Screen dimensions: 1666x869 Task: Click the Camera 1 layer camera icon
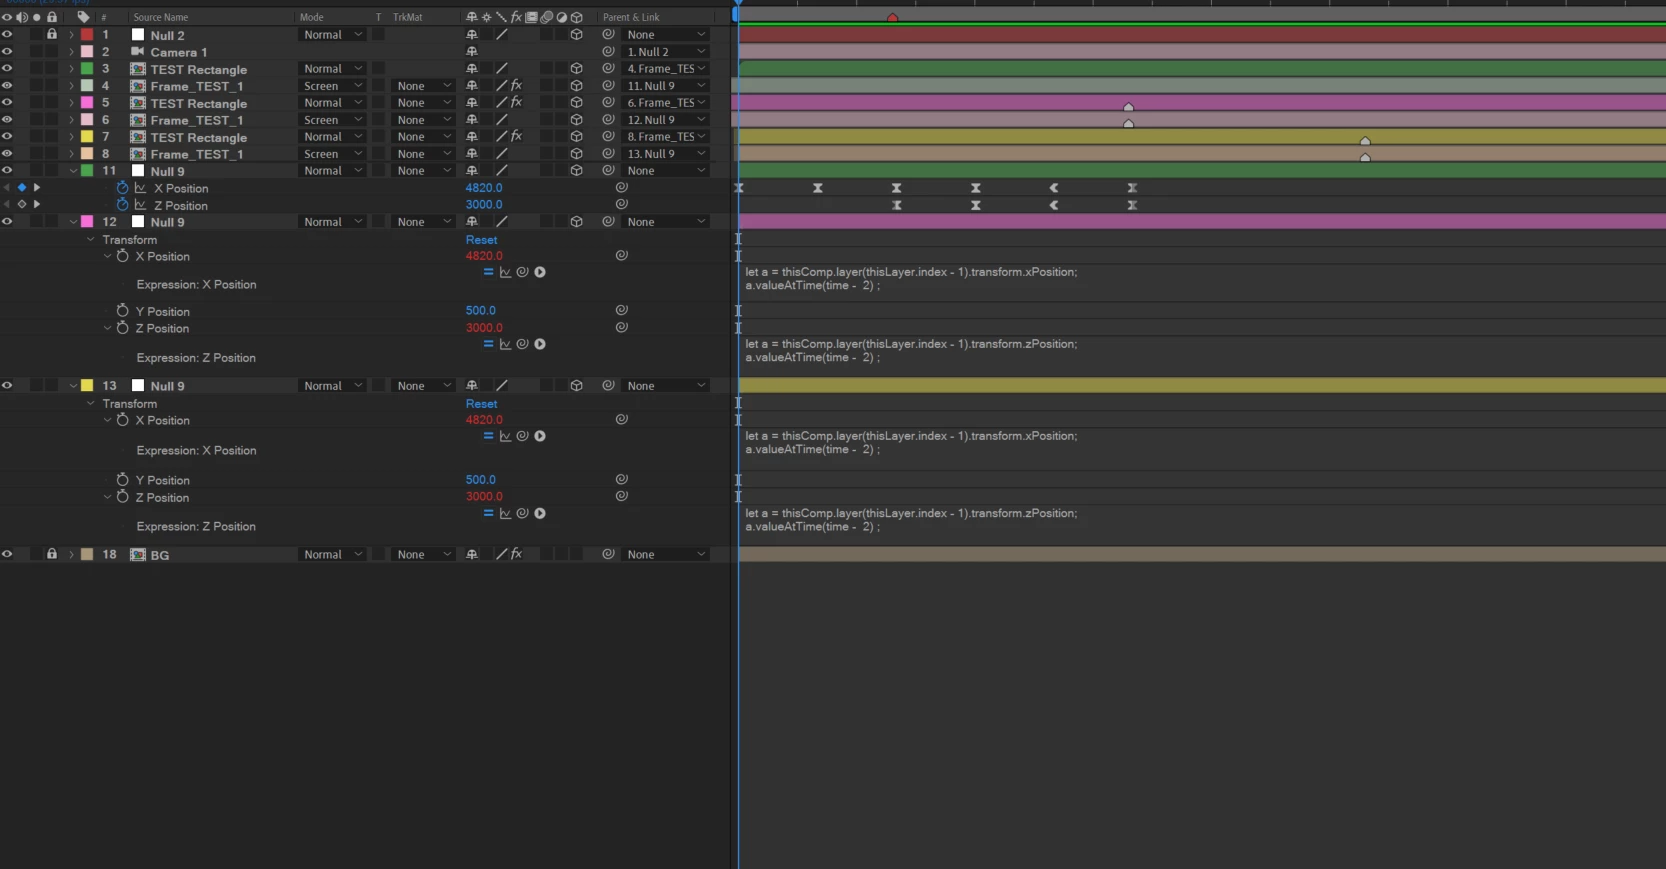[x=138, y=52]
